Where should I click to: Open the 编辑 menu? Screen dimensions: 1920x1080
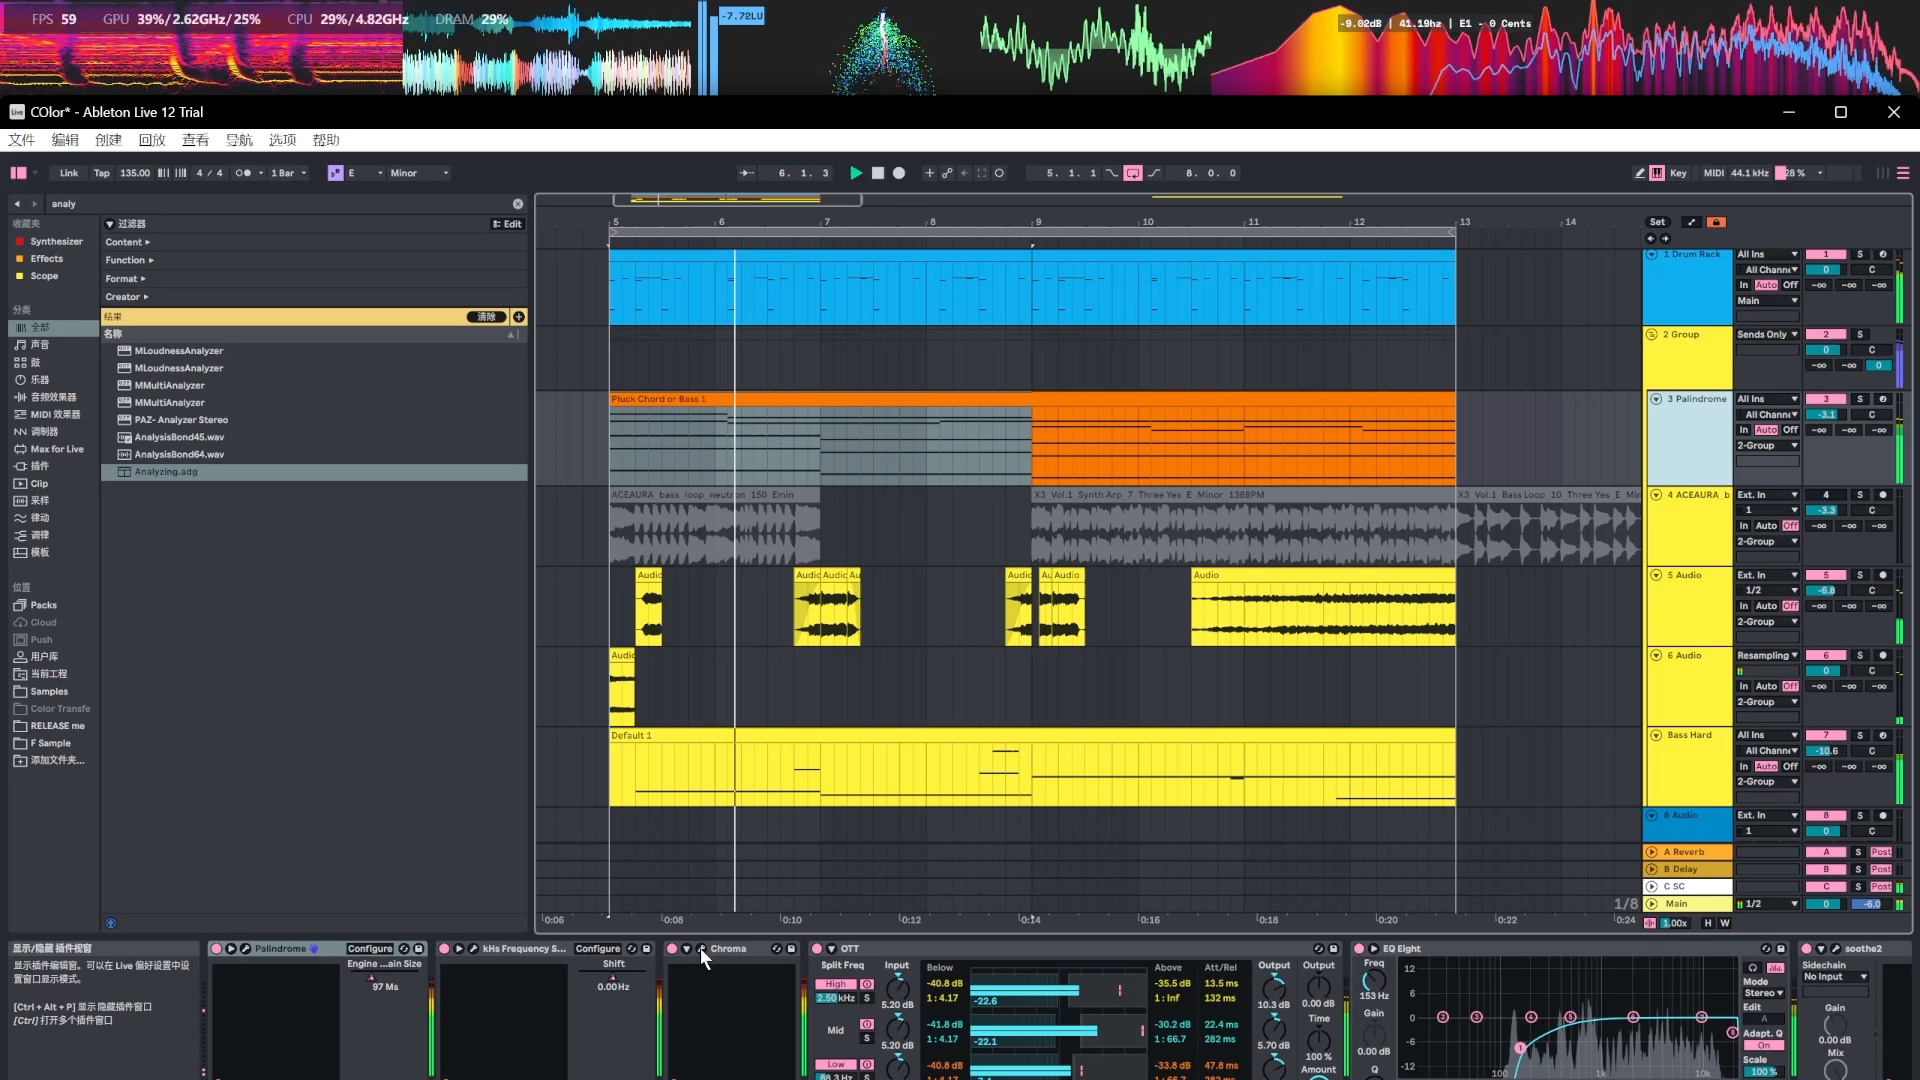click(65, 140)
